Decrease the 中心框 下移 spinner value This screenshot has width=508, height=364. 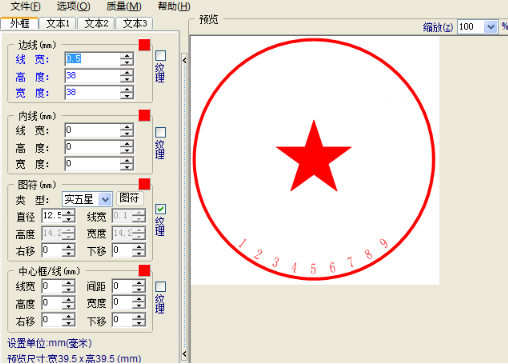click(x=139, y=324)
